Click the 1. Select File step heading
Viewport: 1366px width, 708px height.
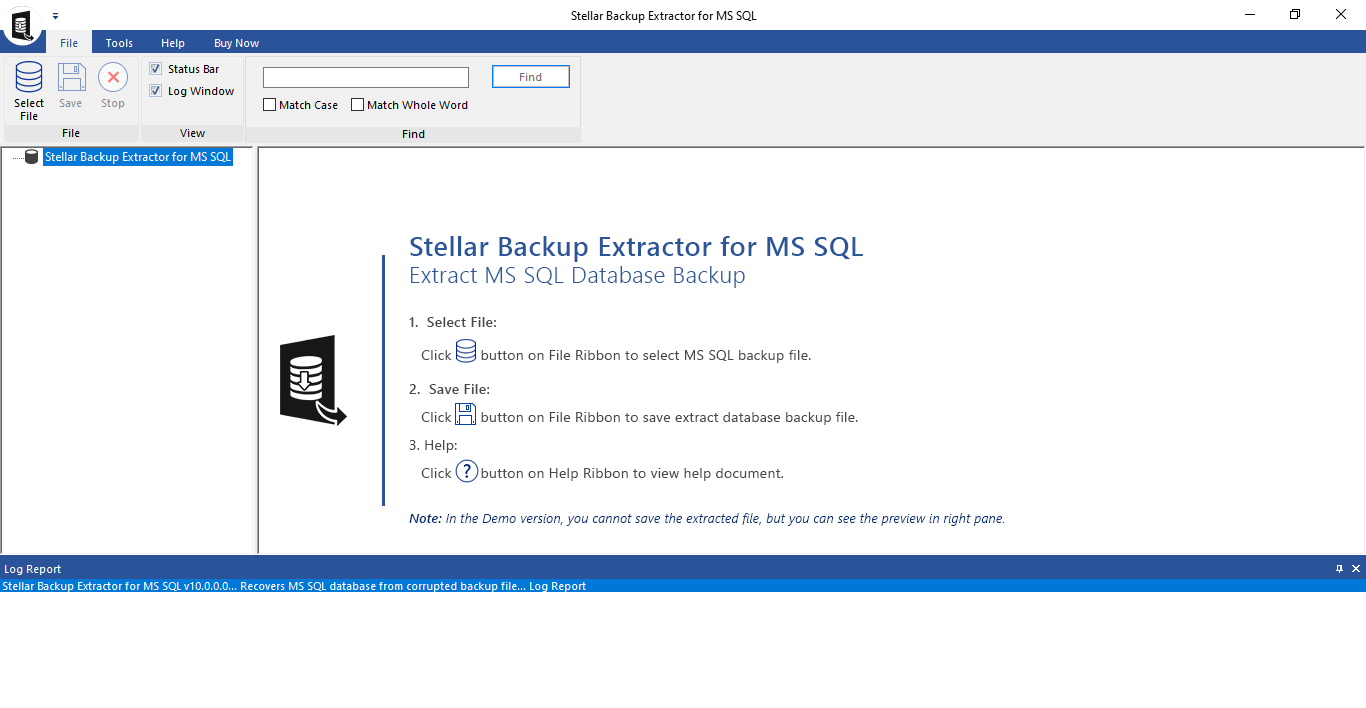click(x=453, y=322)
